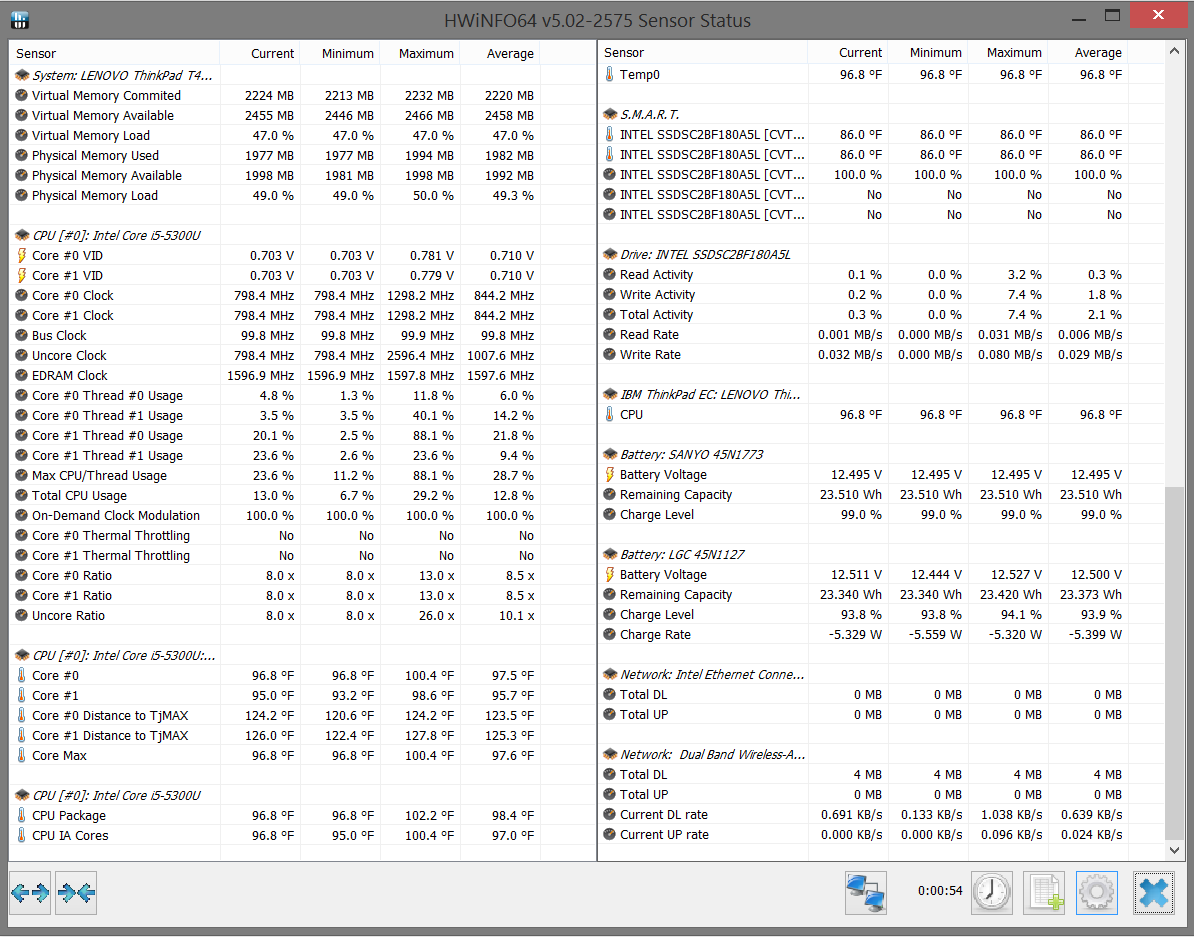Click the Current DL rate gauge icon
1194x937 pixels.
(x=609, y=814)
